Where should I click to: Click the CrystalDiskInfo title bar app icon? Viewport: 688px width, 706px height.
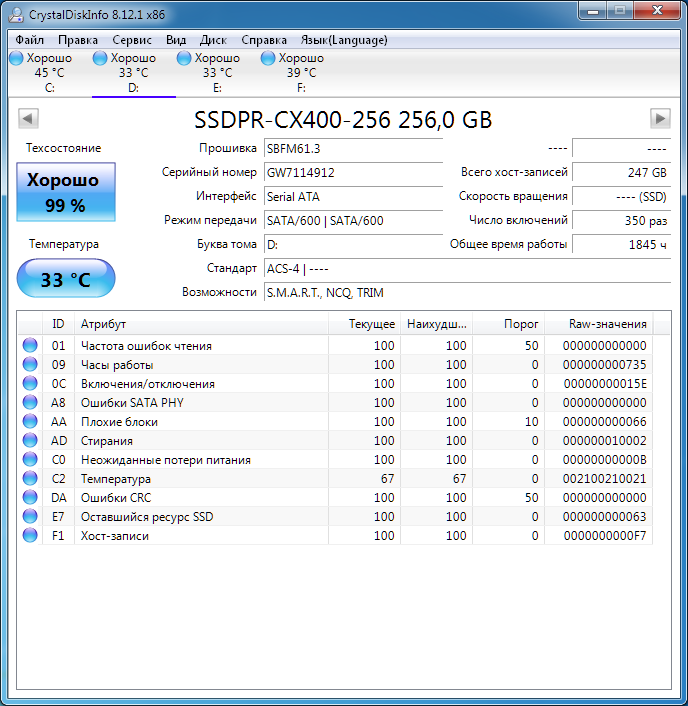tap(16, 14)
